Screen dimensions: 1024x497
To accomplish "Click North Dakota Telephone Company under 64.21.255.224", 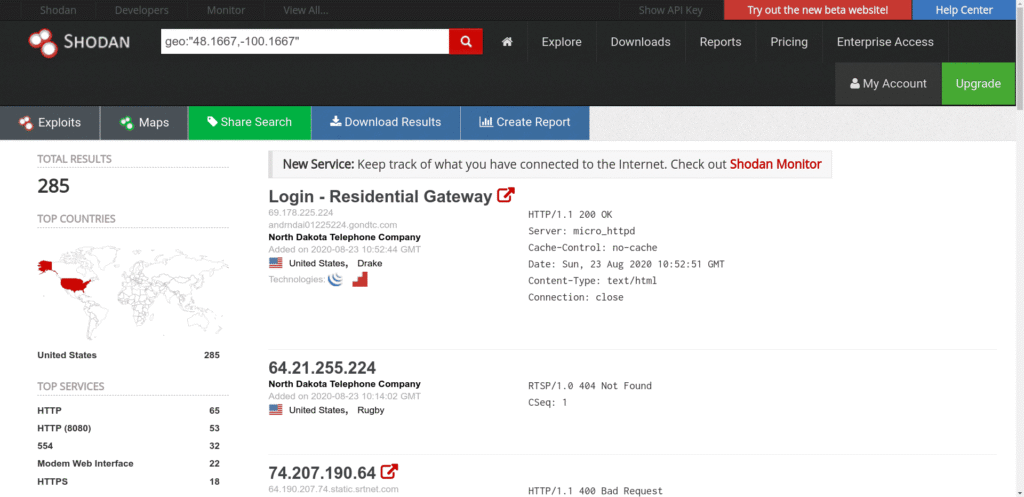I will [x=344, y=384].
